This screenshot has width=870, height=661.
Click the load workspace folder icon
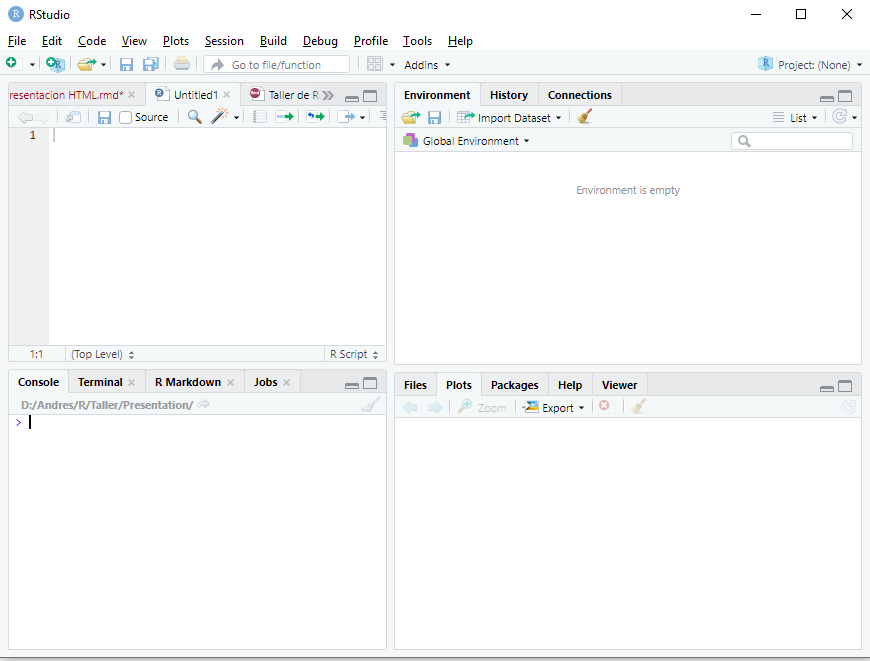pyautogui.click(x=410, y=117)
